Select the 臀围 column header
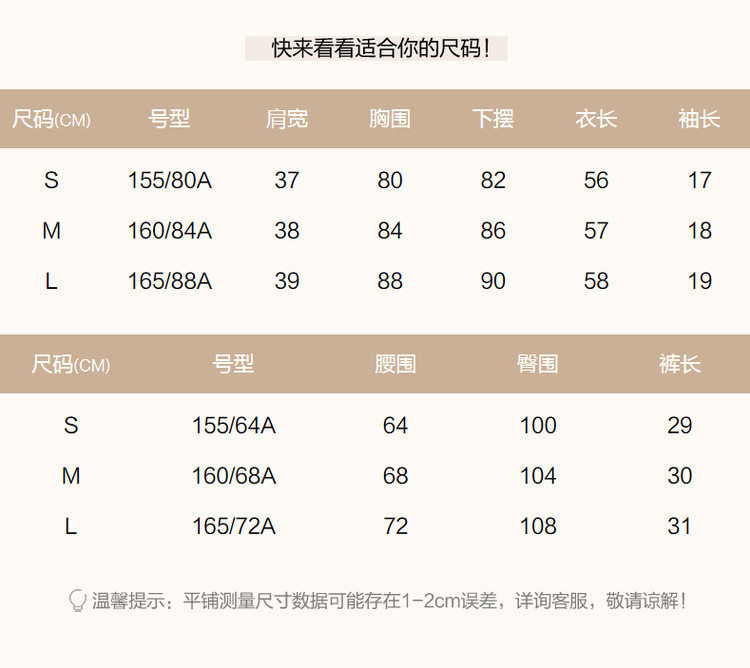 click(x=538, y=364)
